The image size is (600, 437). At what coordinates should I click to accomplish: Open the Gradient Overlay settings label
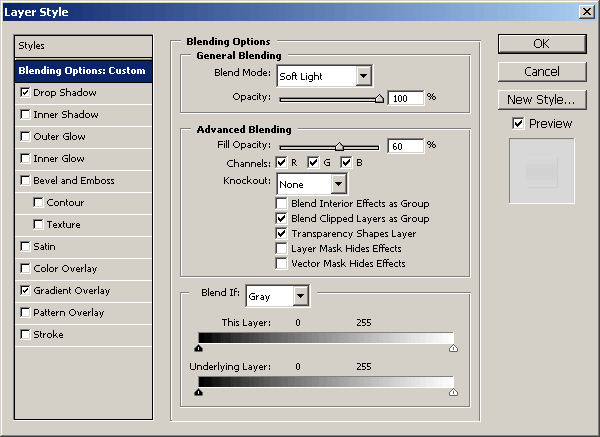coord(72,290)
